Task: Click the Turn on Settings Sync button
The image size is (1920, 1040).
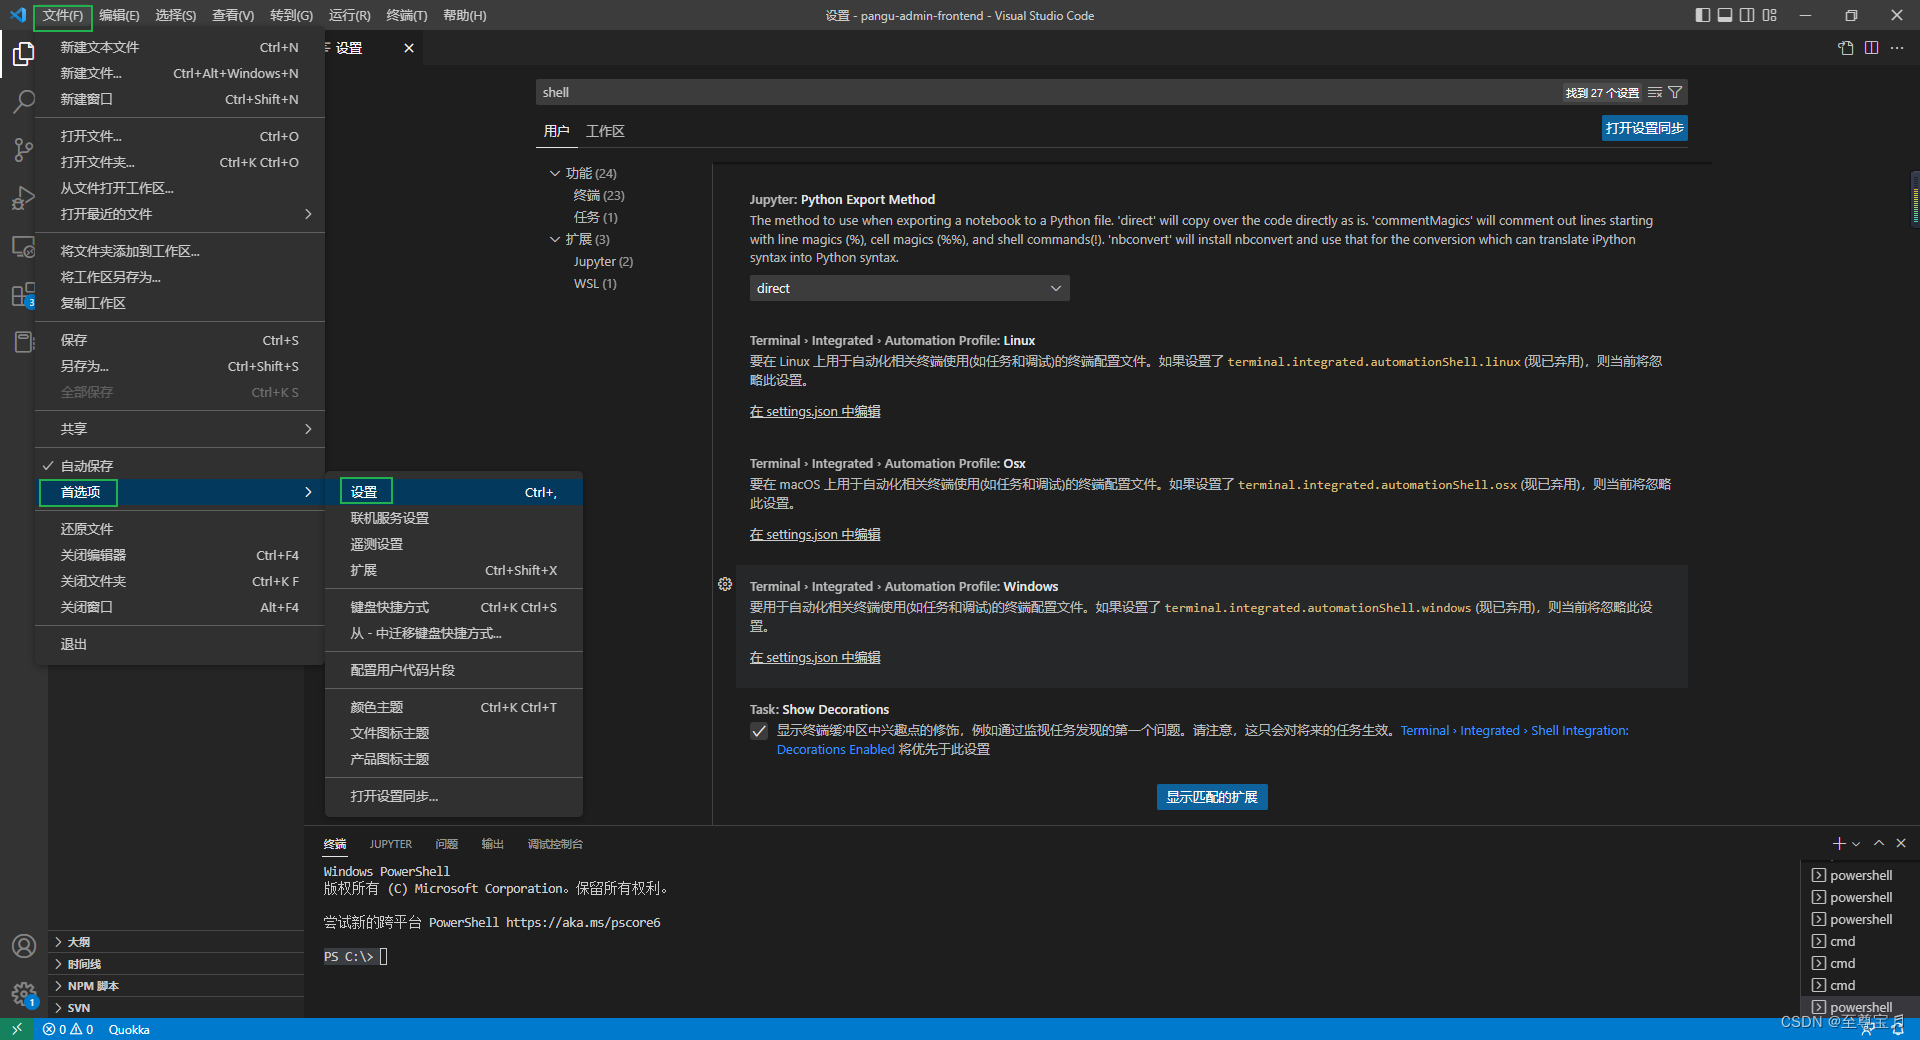Action: click(1644, 128)
